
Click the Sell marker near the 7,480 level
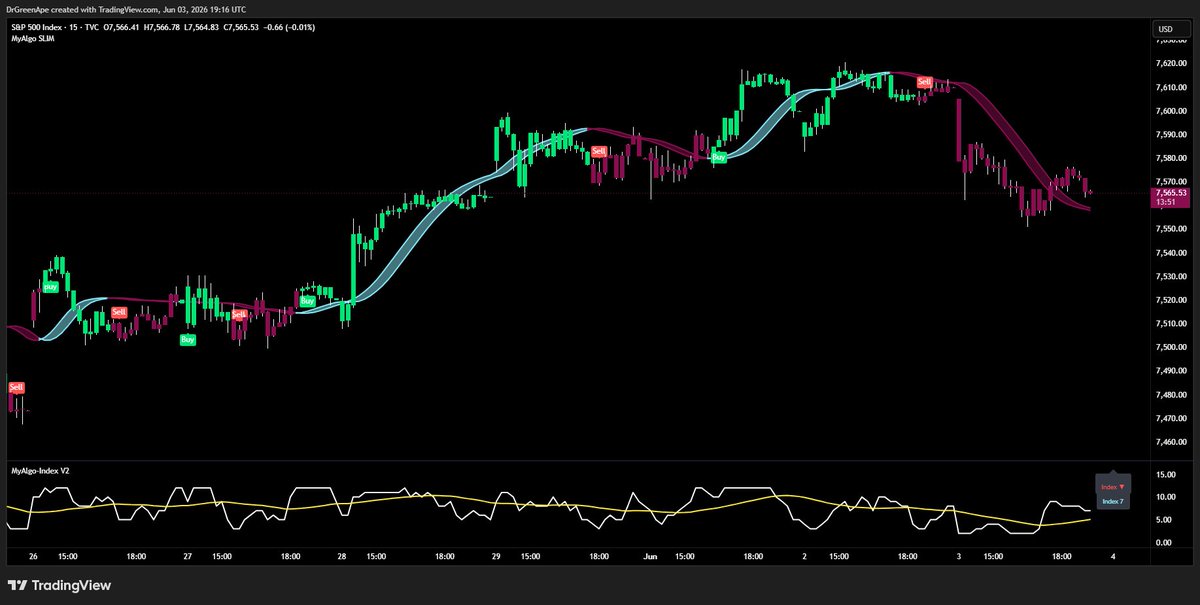point(16,387)
